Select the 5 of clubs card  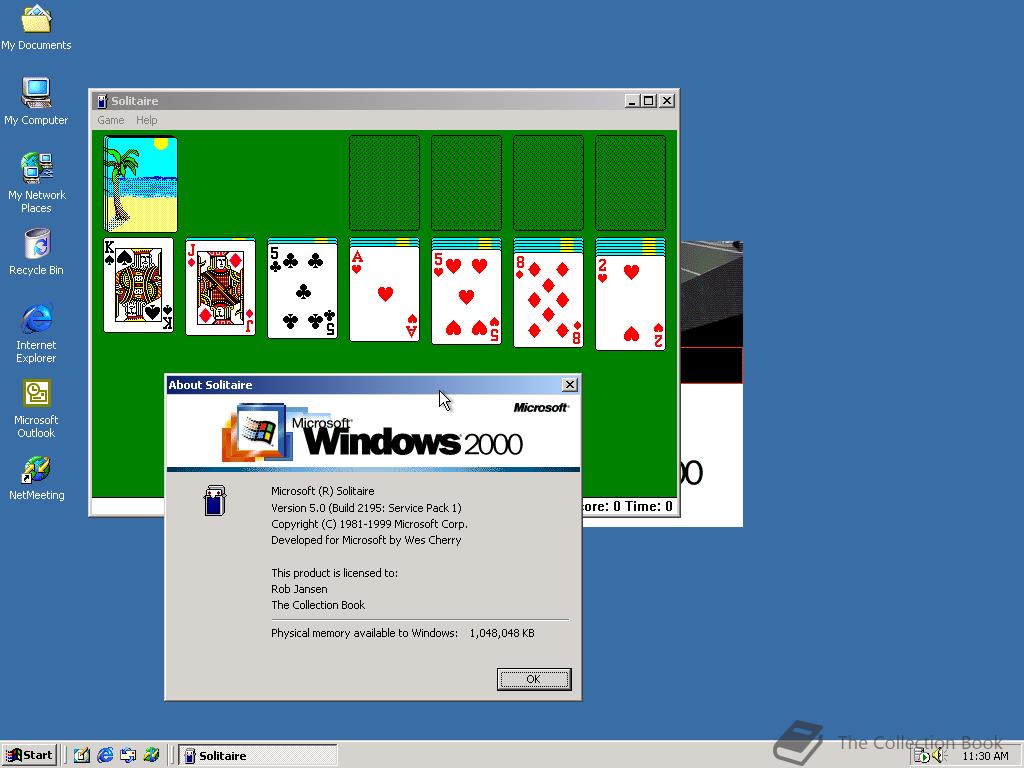(x=302, y=291)
